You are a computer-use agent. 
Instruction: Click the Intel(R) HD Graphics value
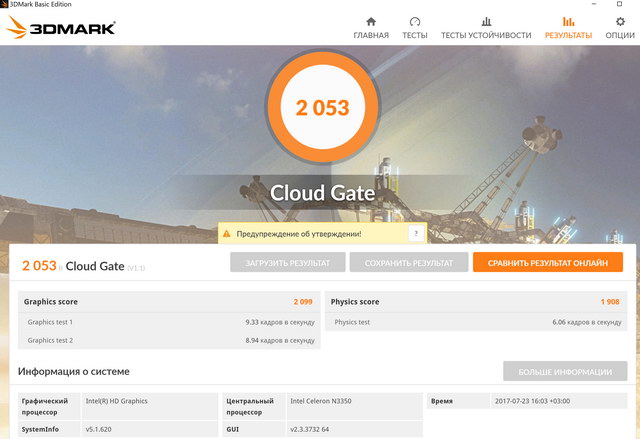[116, 401]
